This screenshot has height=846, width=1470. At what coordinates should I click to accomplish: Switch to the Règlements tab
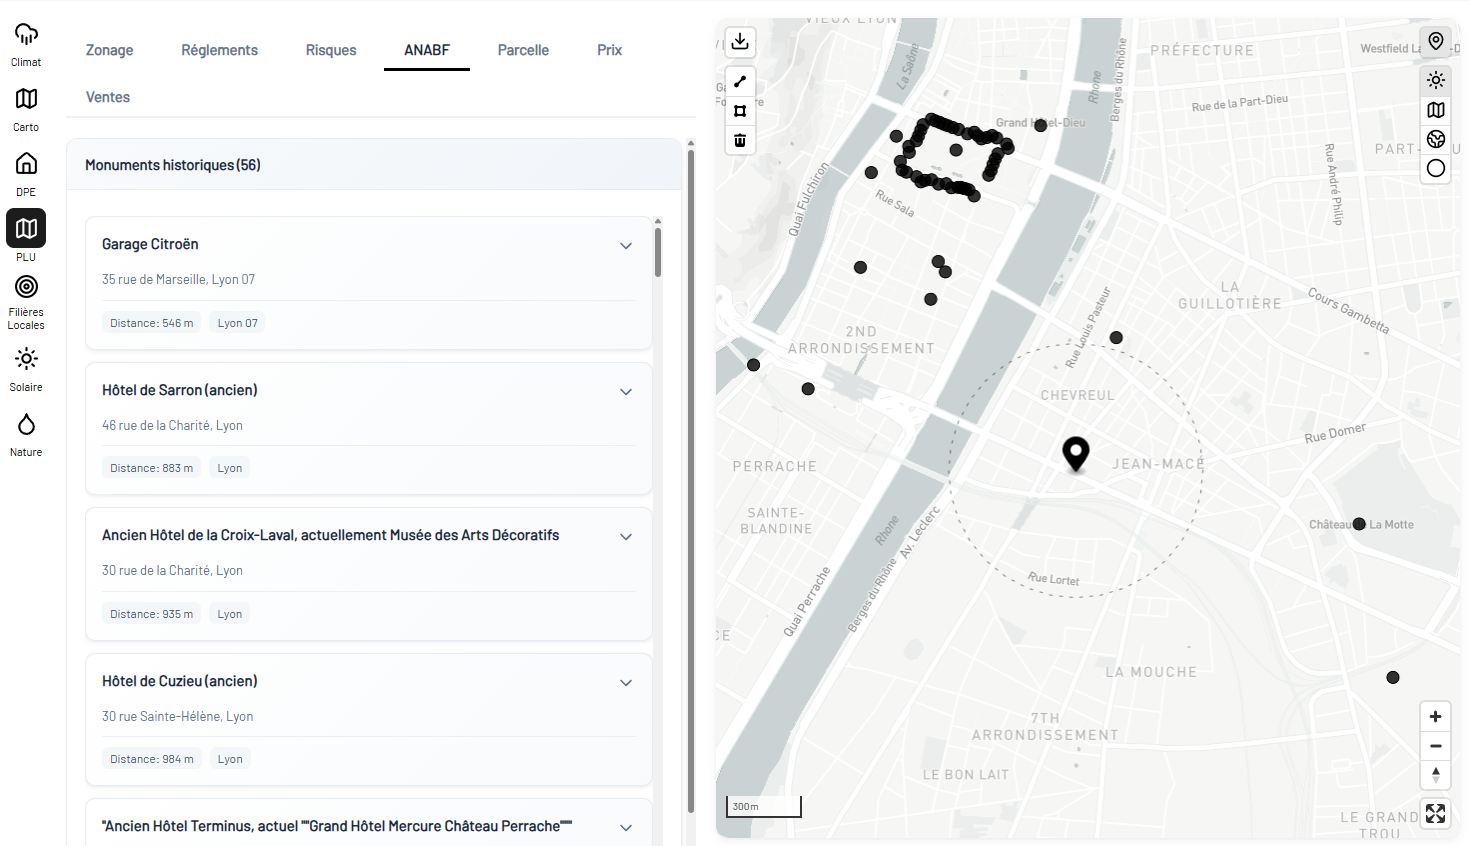pos(219,50)
